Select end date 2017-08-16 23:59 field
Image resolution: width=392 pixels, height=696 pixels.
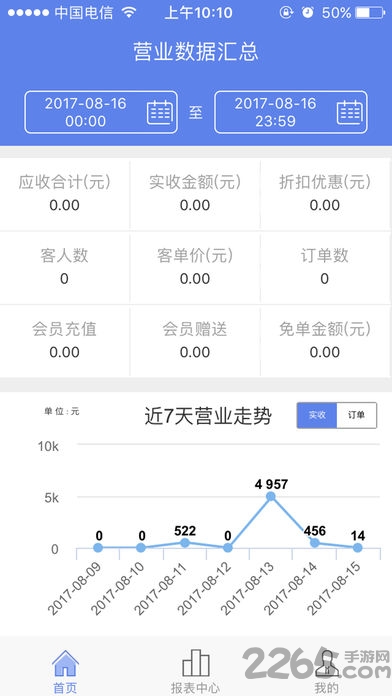291,112
